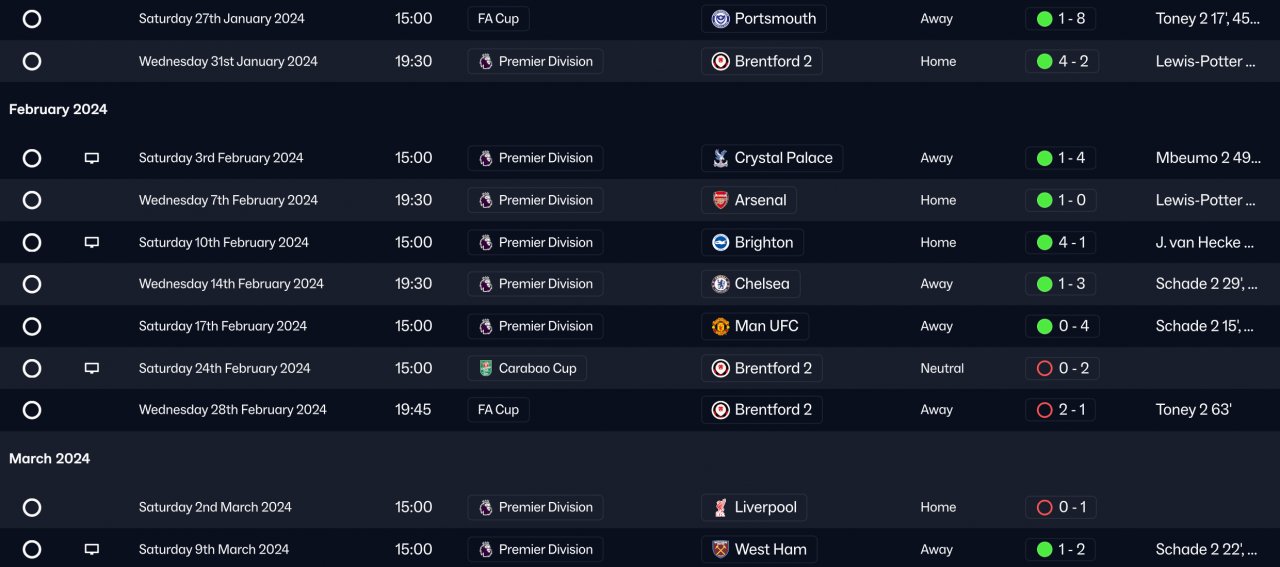Click TV icon on Carabao Cup row
Screen dimensions: 1280x567
92,368
